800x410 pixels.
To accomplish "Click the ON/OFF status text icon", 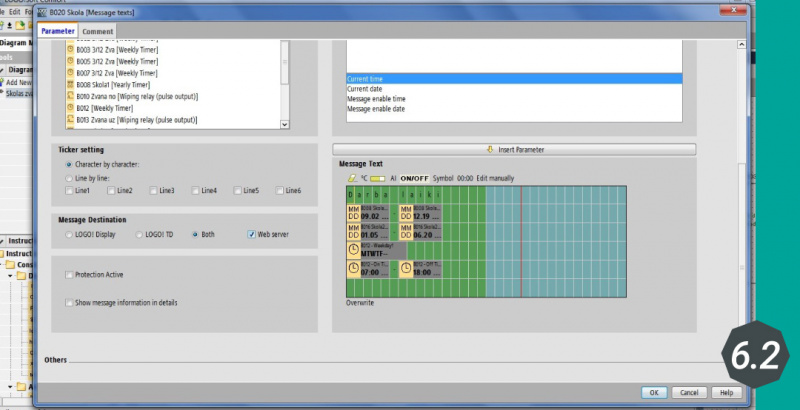I will point(415,177).
